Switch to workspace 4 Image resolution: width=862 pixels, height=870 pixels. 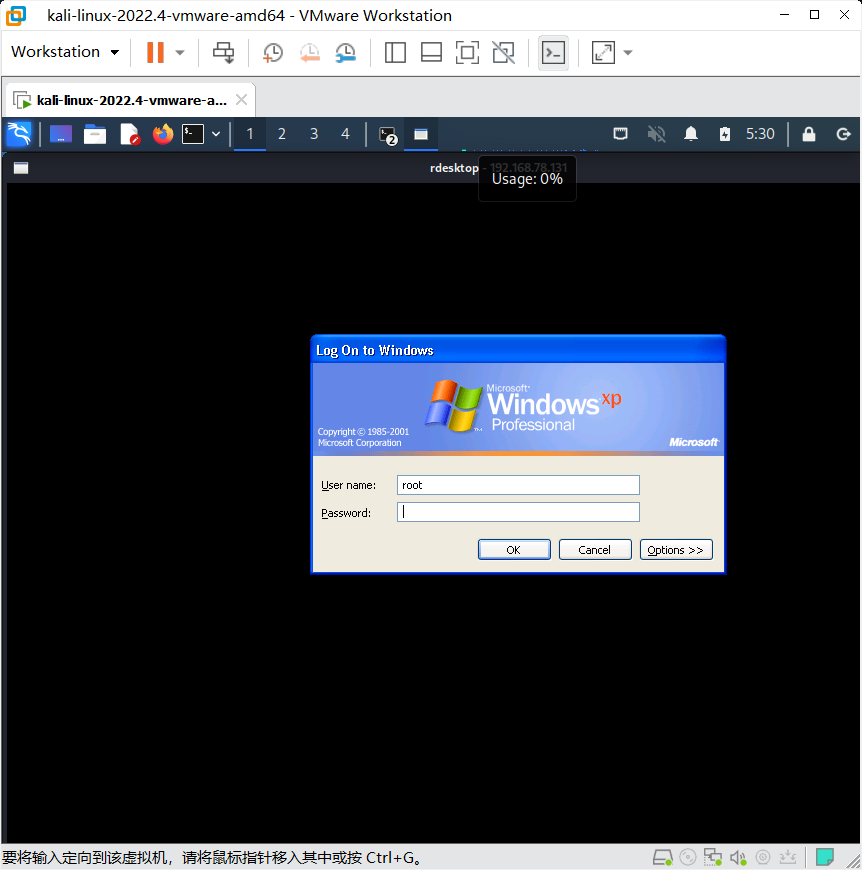[x=345, y=134]
